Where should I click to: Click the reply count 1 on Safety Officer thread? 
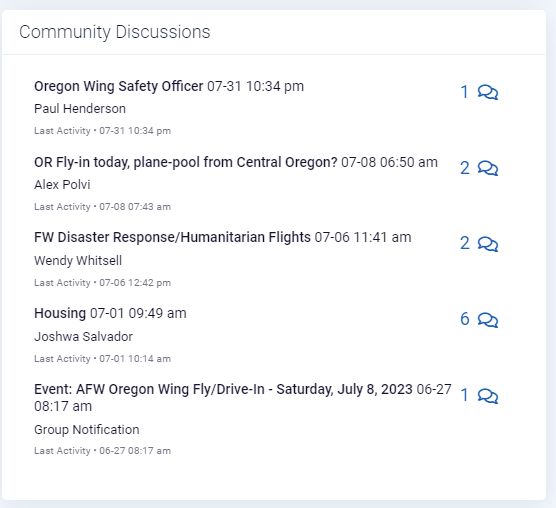tap(464, 92)
